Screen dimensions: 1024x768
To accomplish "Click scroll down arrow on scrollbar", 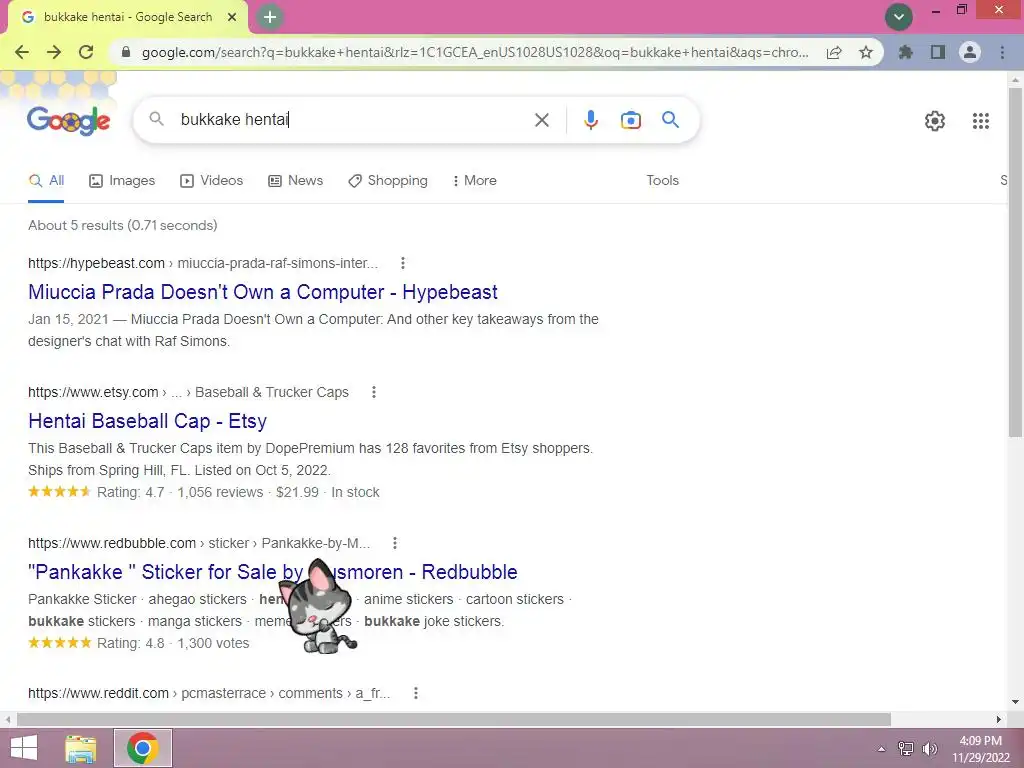I will point(1015,703).
